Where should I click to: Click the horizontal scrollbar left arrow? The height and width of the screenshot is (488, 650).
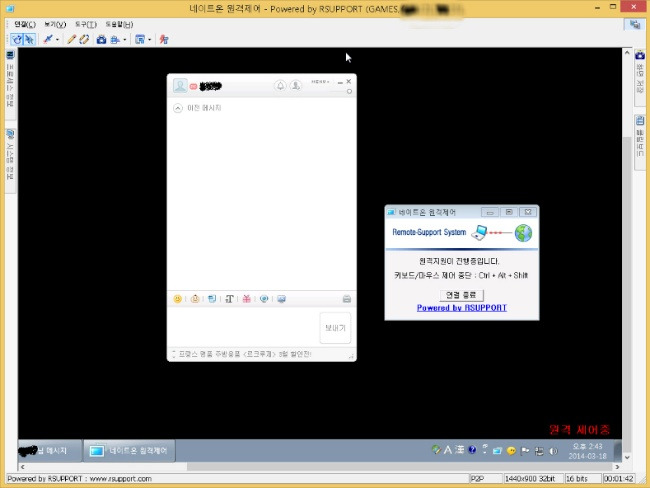tap(22, 467)
